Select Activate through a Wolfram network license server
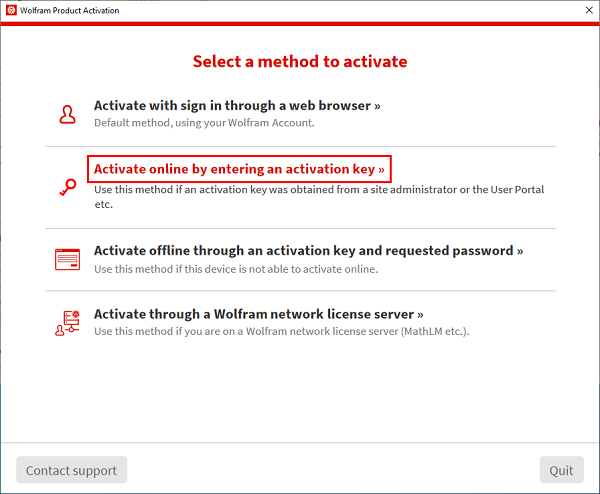The image size is (600, 494). click(259, 314)
